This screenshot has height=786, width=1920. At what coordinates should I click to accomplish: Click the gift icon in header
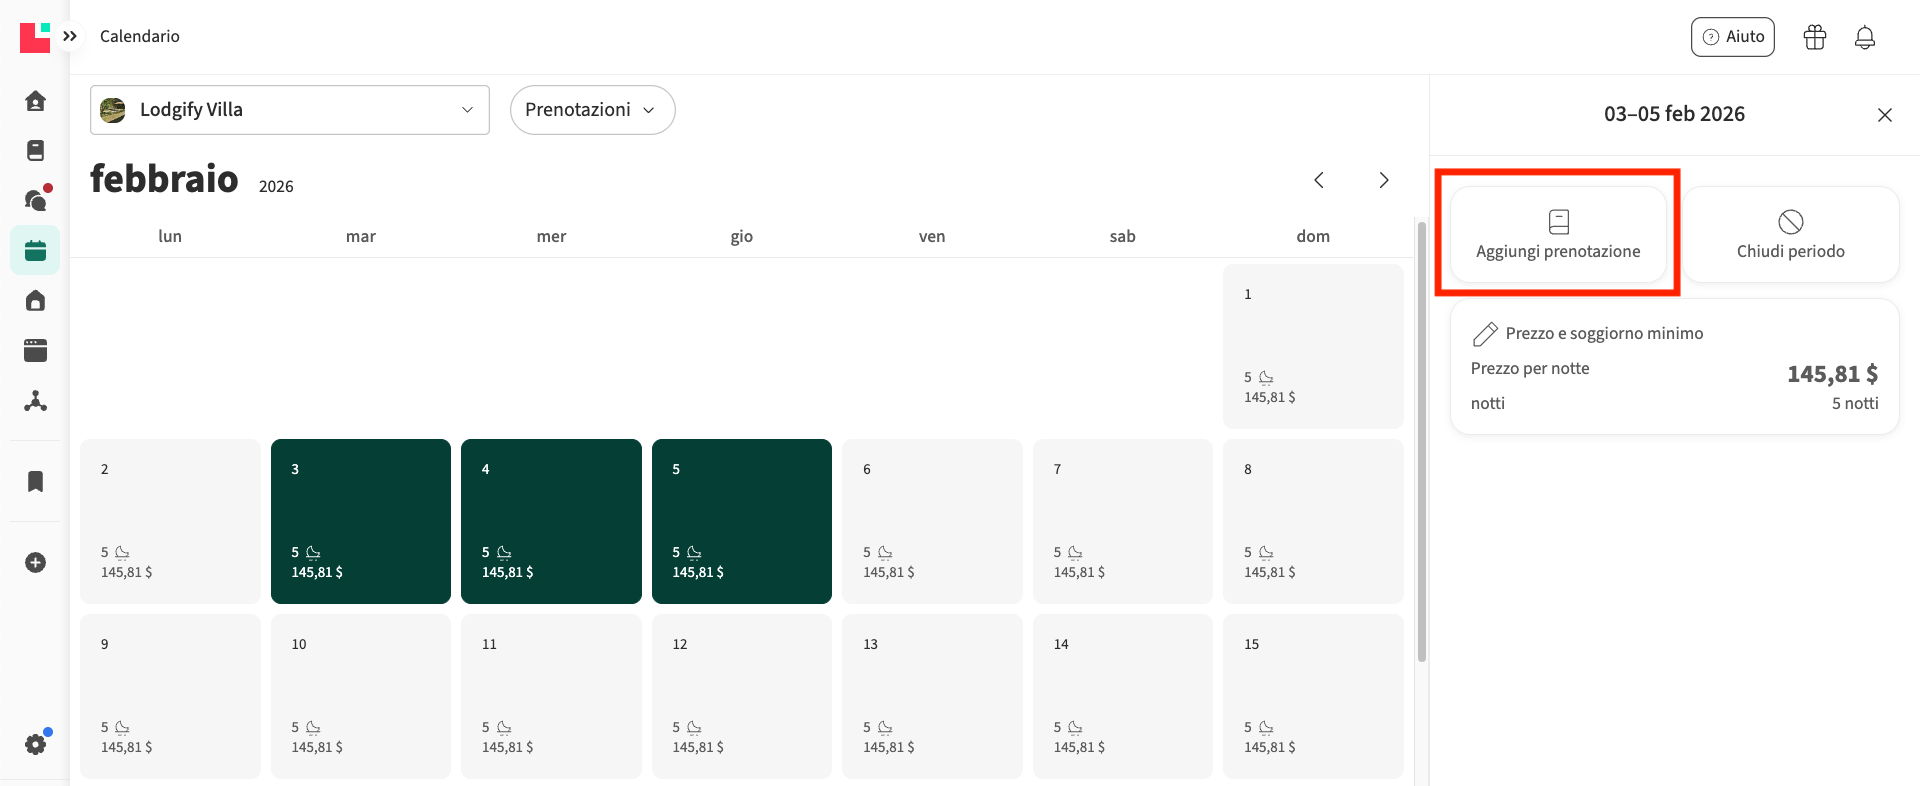(1814, 37)
